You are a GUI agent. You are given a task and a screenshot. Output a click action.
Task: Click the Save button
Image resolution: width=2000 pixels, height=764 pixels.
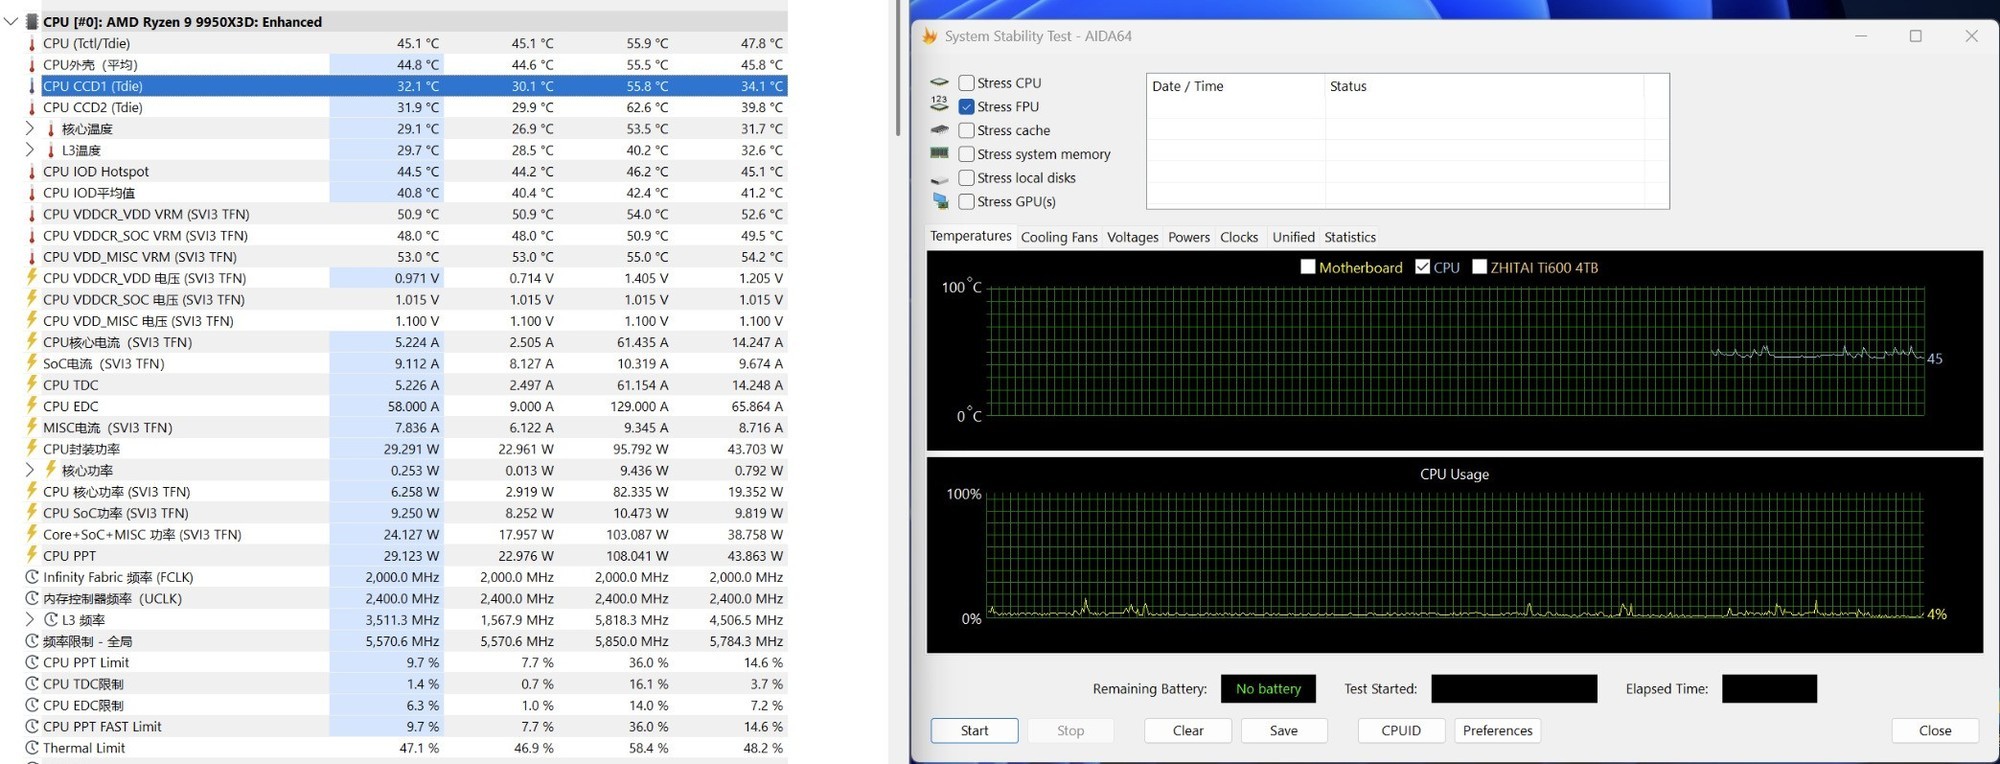[x=1284, y=730]
